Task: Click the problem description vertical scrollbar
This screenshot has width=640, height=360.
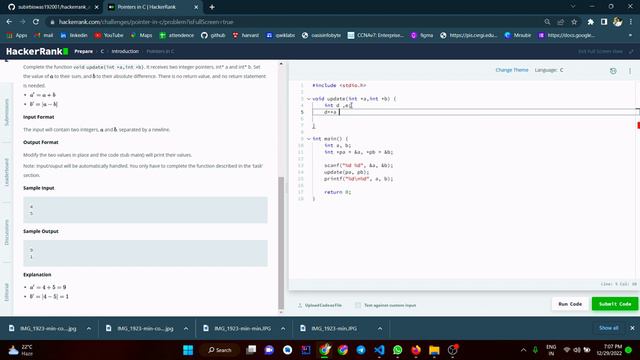Action: point(281,243)
